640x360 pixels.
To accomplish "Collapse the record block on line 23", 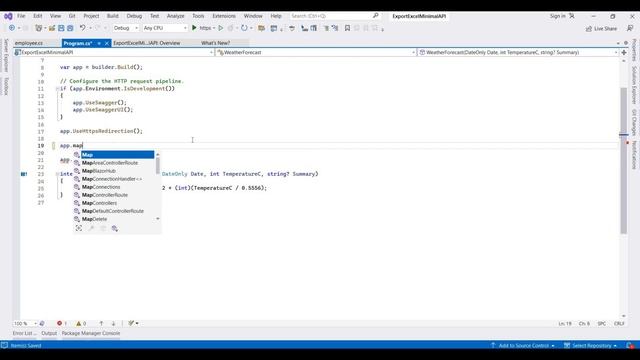I will (57, 174).
